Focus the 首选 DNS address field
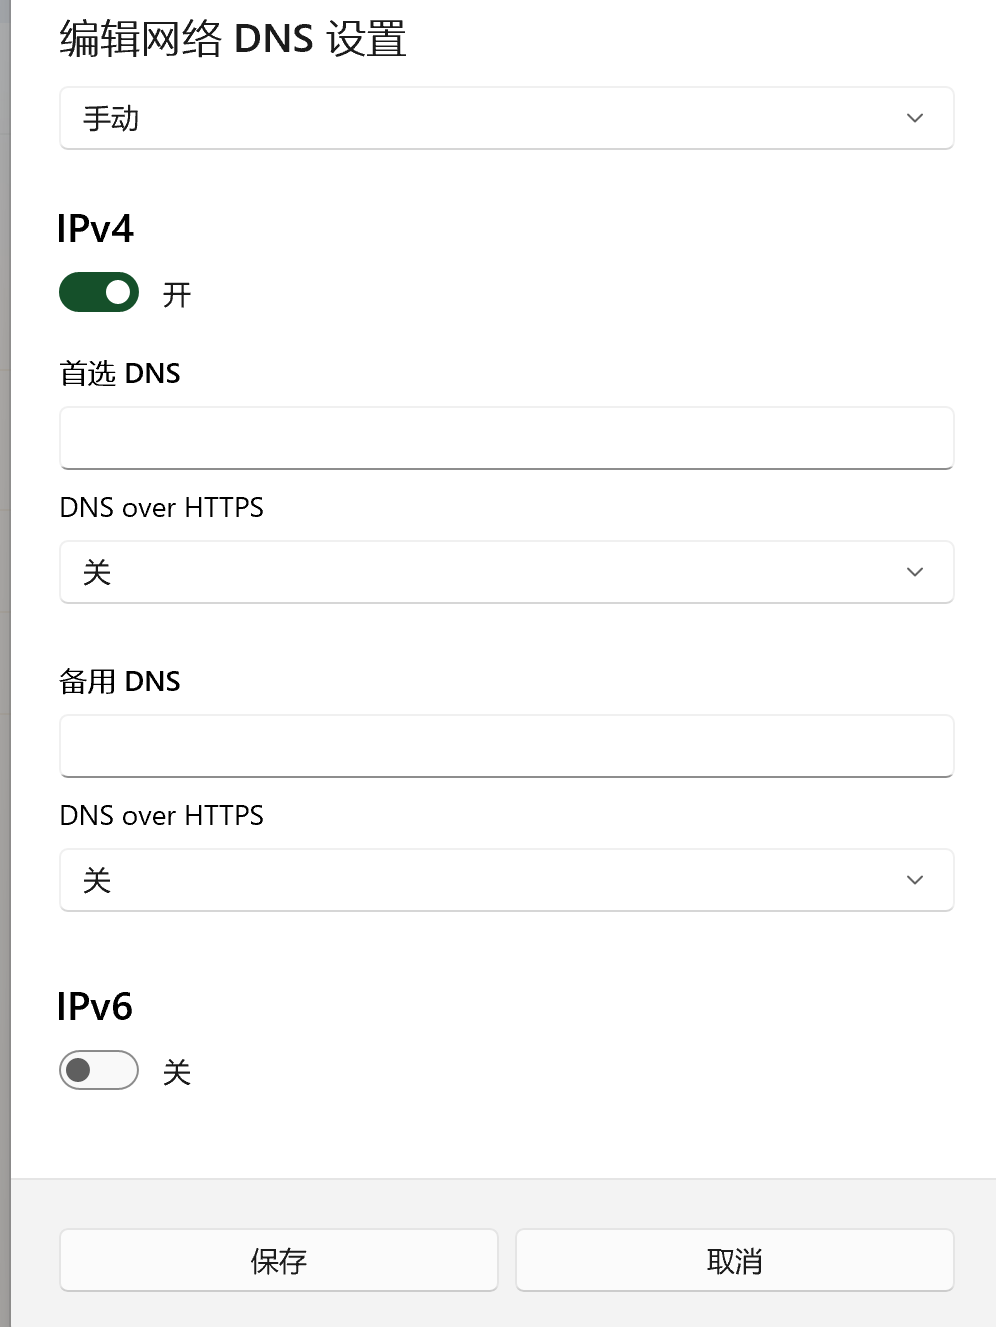Viewport: 996px width, 1327px height. coord(506,438)
